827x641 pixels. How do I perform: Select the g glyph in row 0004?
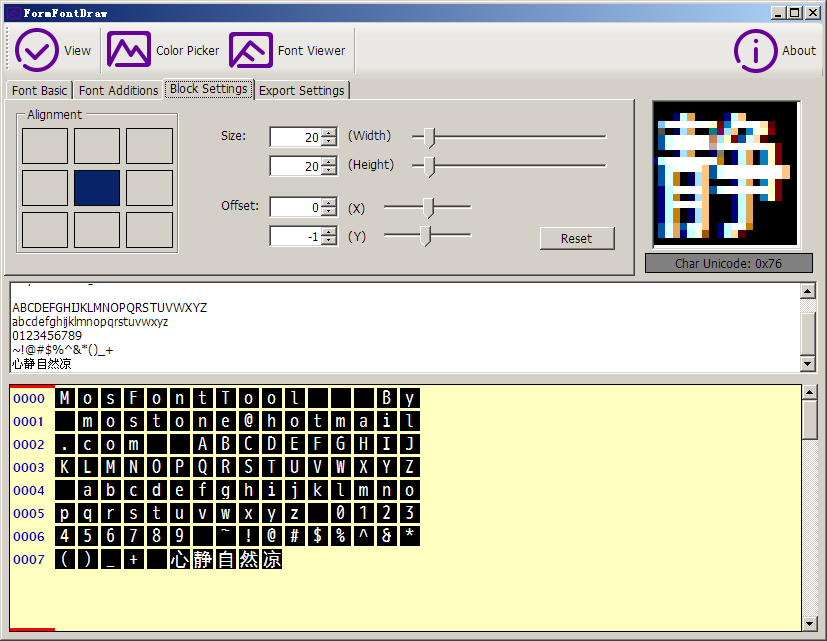click(226, 490)
